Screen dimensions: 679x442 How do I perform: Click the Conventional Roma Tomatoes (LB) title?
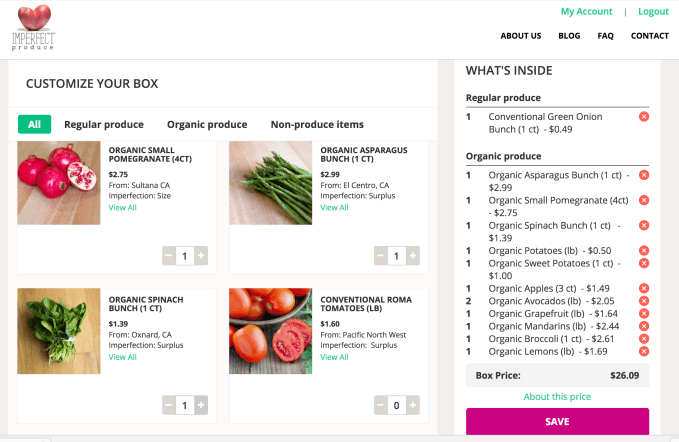pyautogui.click(x=366, y=304)
